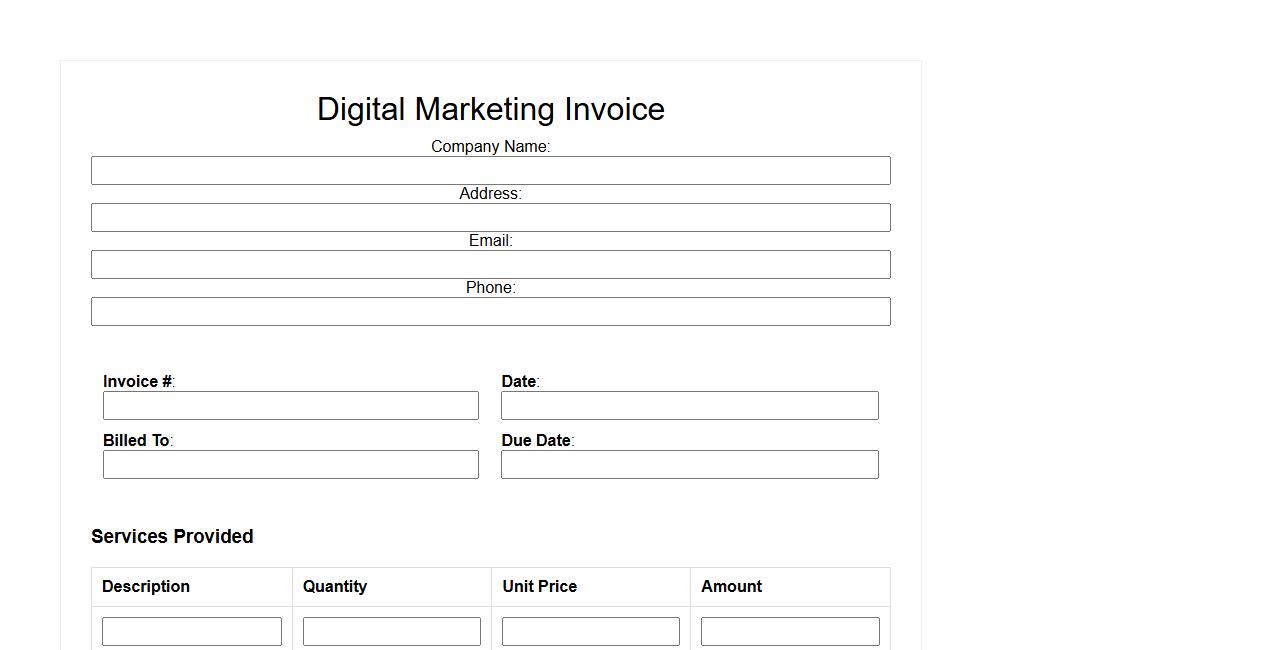Click the Company Name label text
Screen dimensions: 1278x650
coord(490,147)
